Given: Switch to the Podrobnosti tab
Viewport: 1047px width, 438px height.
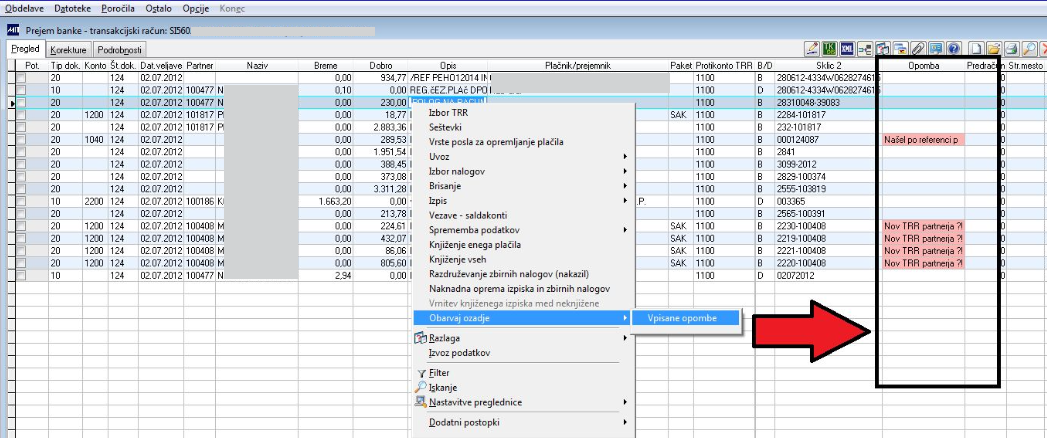Looking at the screenshot, I should pyautogui.click(x=118, y=50).
